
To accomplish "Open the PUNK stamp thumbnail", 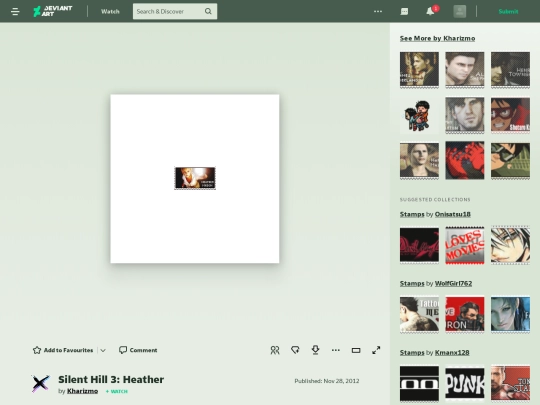I will tap(465, 383).
